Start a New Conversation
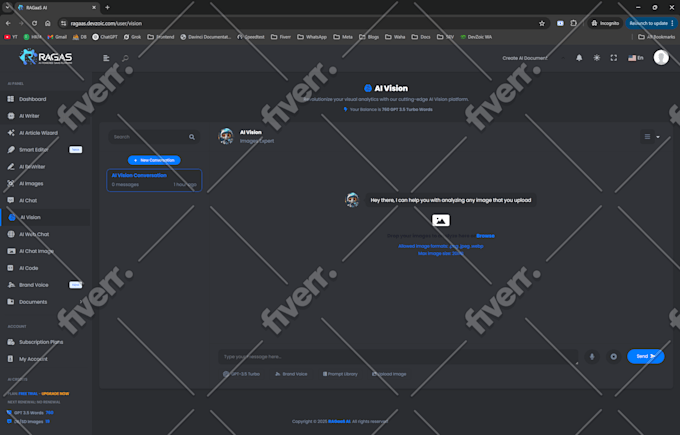680x435 pixels. [154, 160]
